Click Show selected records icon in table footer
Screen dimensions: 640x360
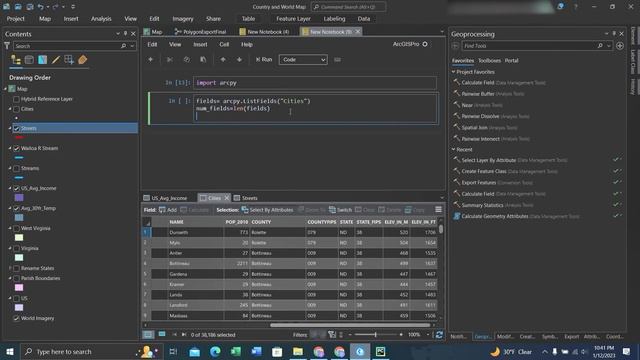(x=162, y=334)
